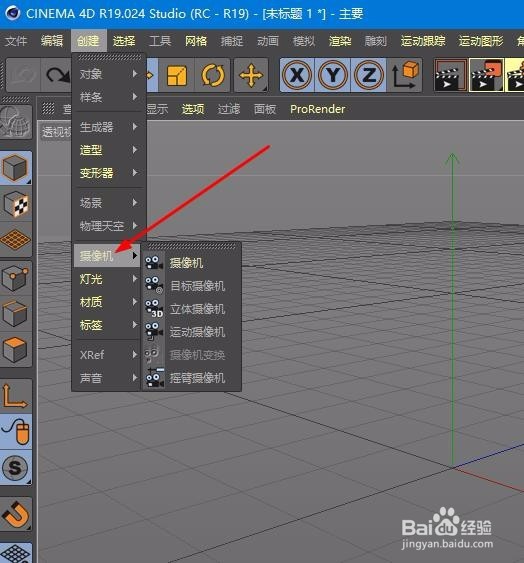The height and width of the screenshot is (563, 524).
Task: Open the 雕刻 menu
Action: pos(376,41)
